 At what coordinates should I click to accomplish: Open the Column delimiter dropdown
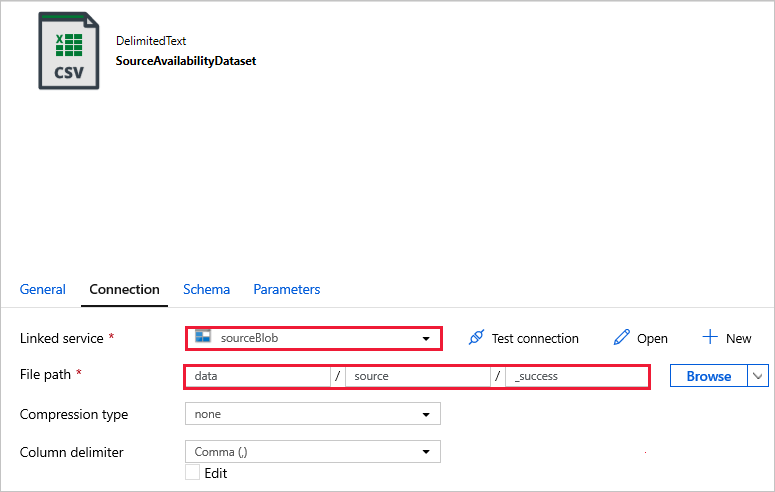(426, 452)
